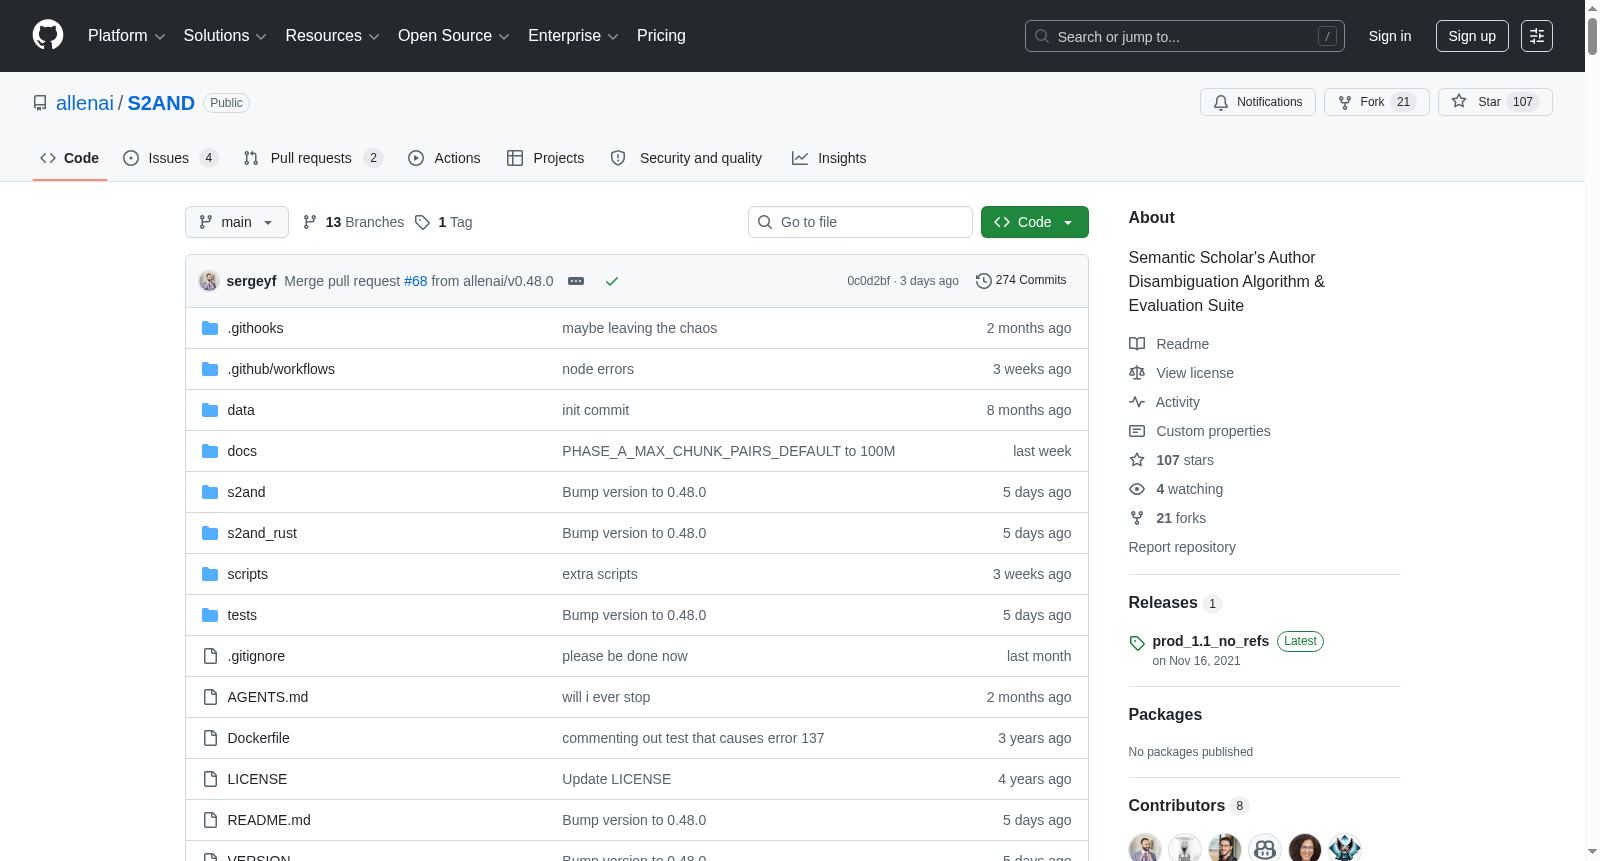Click the s2and_rust folder icon
The width and height of the screenshot is (1600, 861).
[210, 533]
